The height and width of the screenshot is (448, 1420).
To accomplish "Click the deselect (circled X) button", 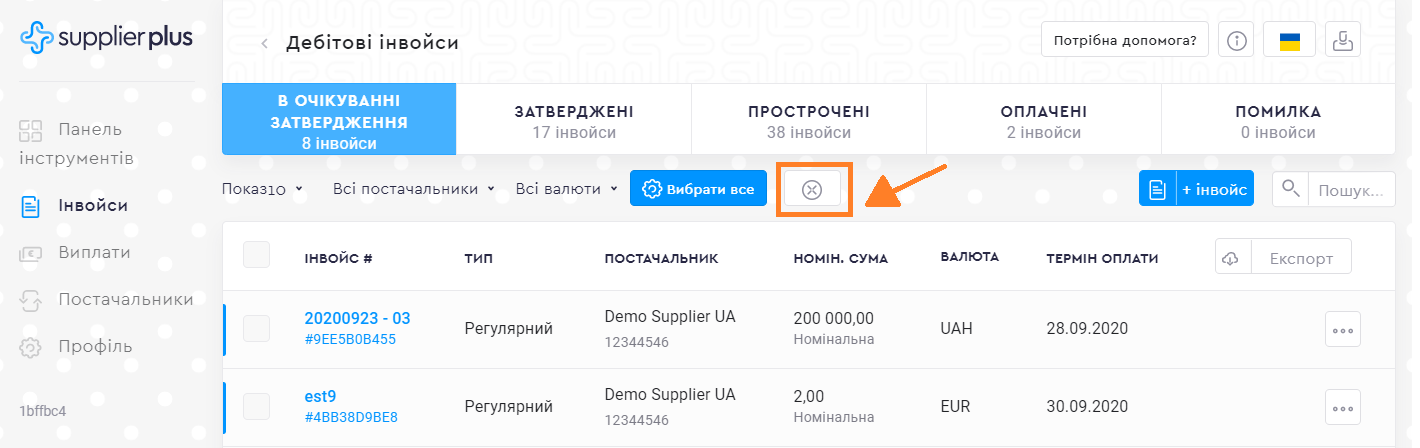I will pyautogui.click(x=812, y=189).
